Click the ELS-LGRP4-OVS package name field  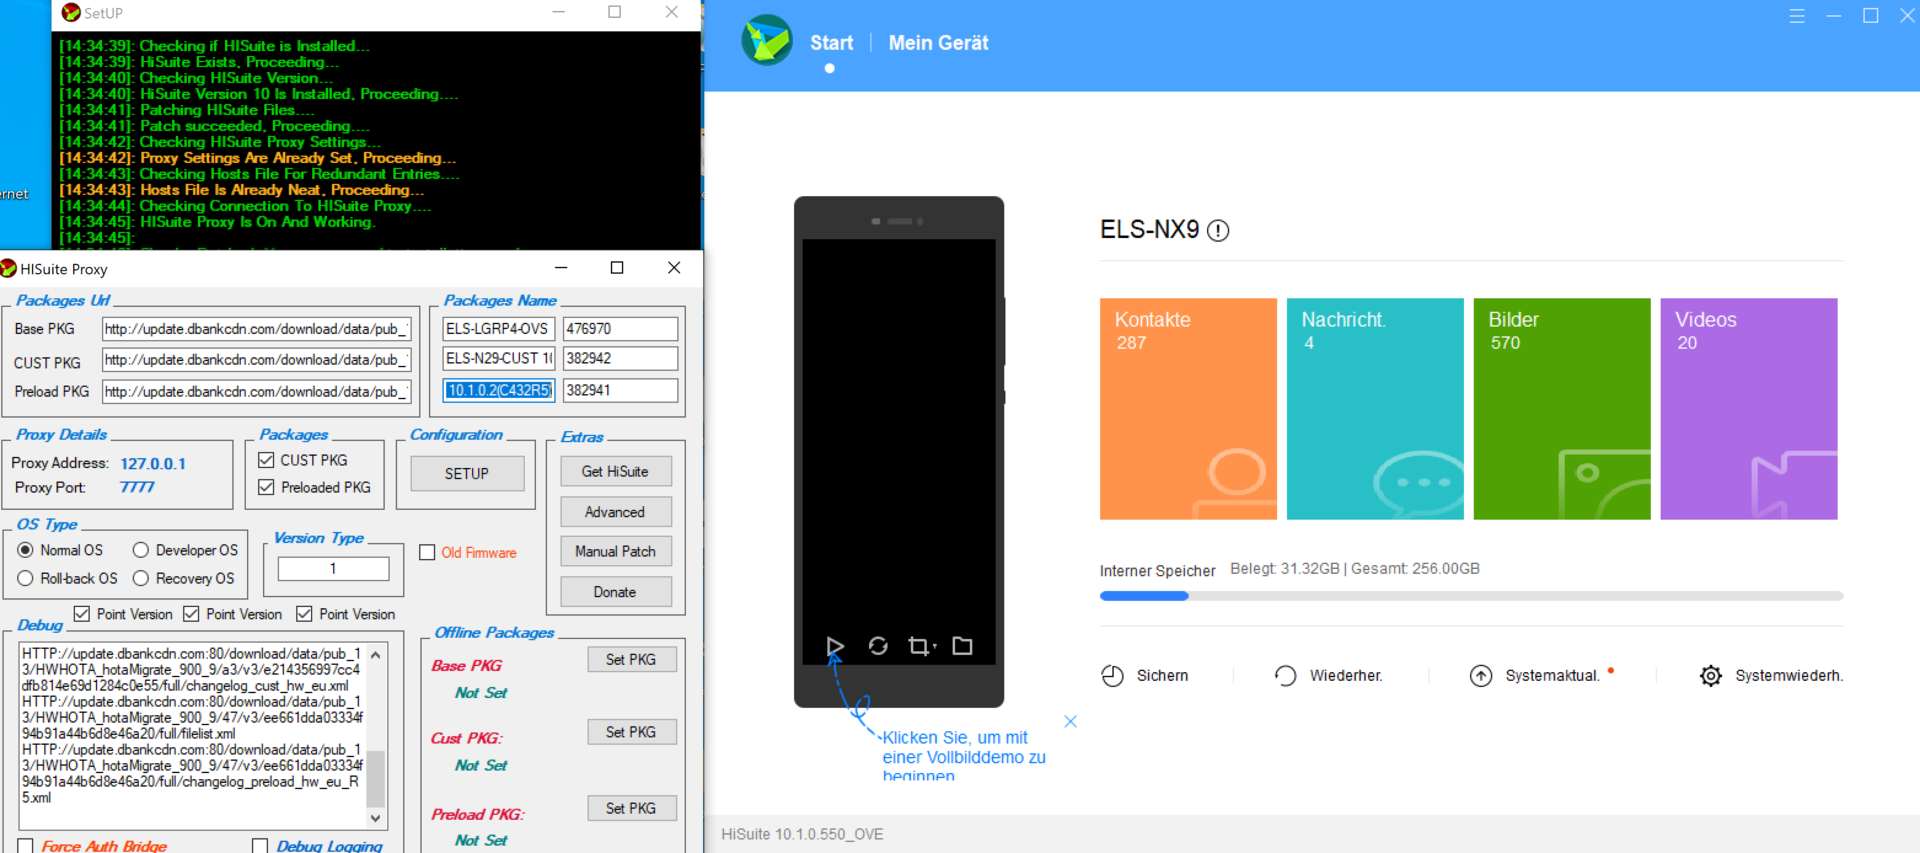pyautogui.click(x=499, y=329)
